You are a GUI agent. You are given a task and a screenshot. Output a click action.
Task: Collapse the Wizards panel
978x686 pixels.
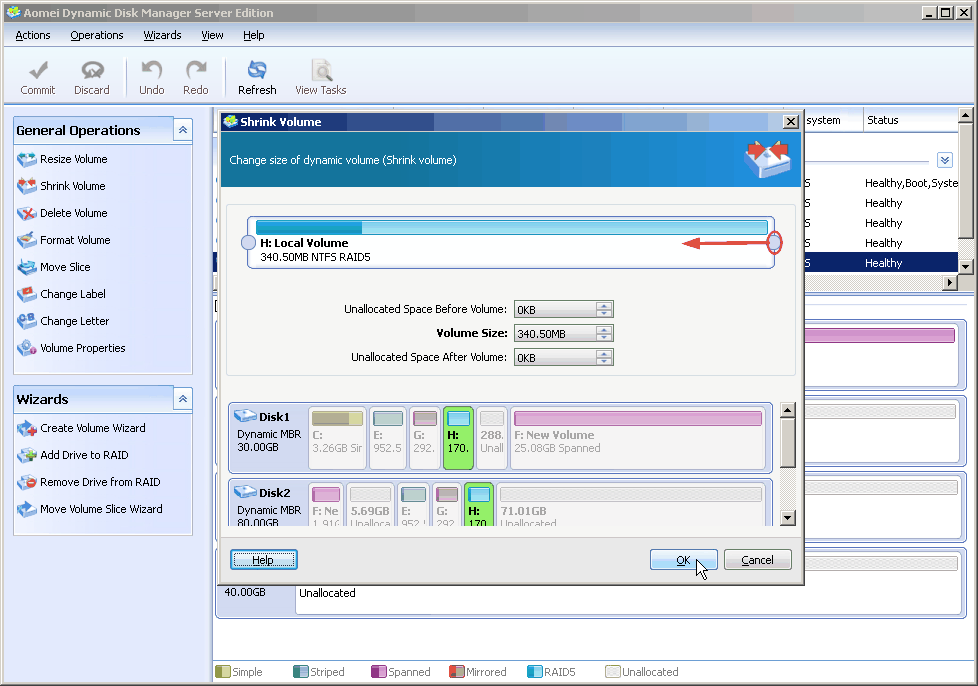[183, 399]
